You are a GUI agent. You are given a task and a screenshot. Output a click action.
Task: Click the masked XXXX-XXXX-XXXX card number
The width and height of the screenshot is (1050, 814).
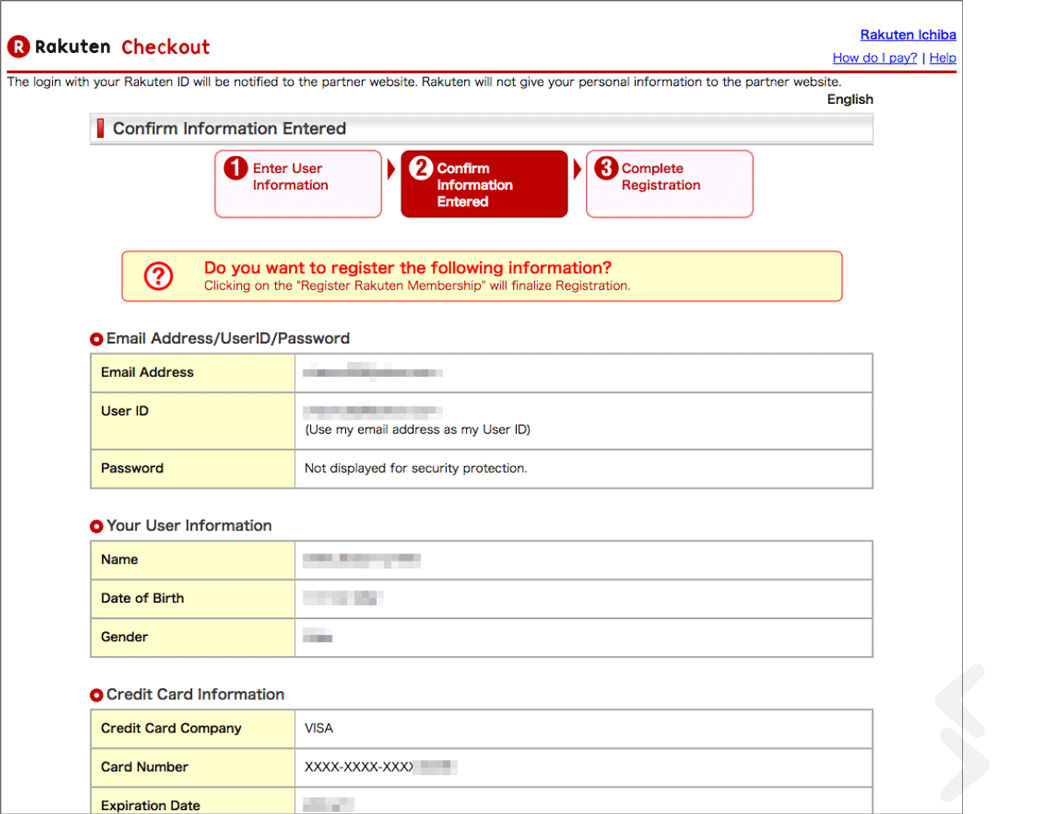point(381,767)
